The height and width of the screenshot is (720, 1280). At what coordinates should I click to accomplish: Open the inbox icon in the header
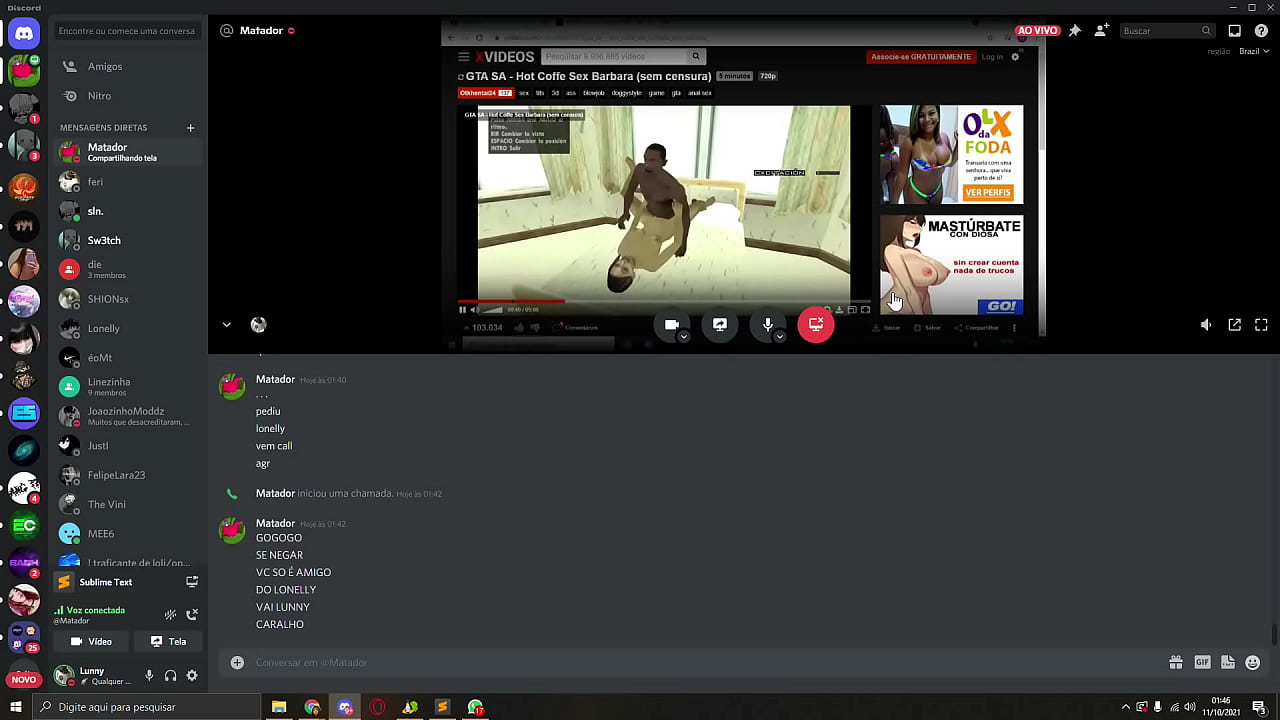1235,31
